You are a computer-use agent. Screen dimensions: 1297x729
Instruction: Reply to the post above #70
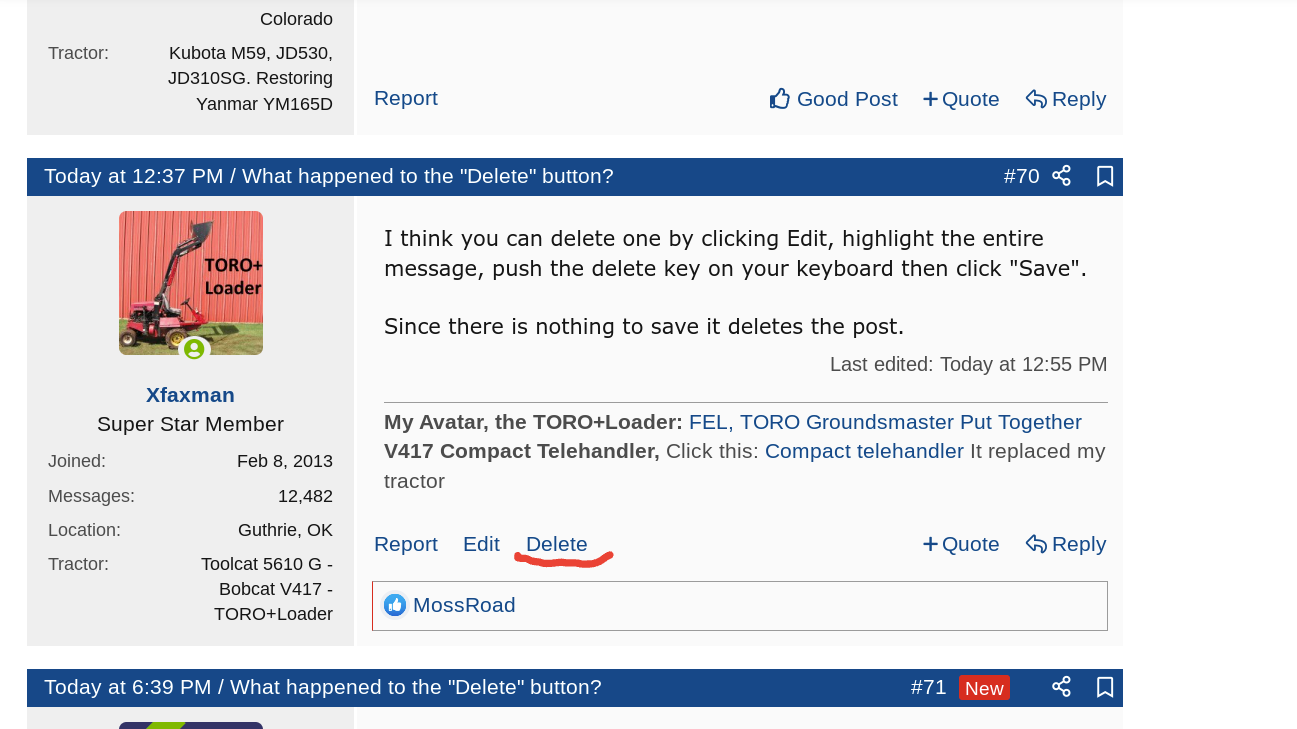click(x=1066, y=99)
